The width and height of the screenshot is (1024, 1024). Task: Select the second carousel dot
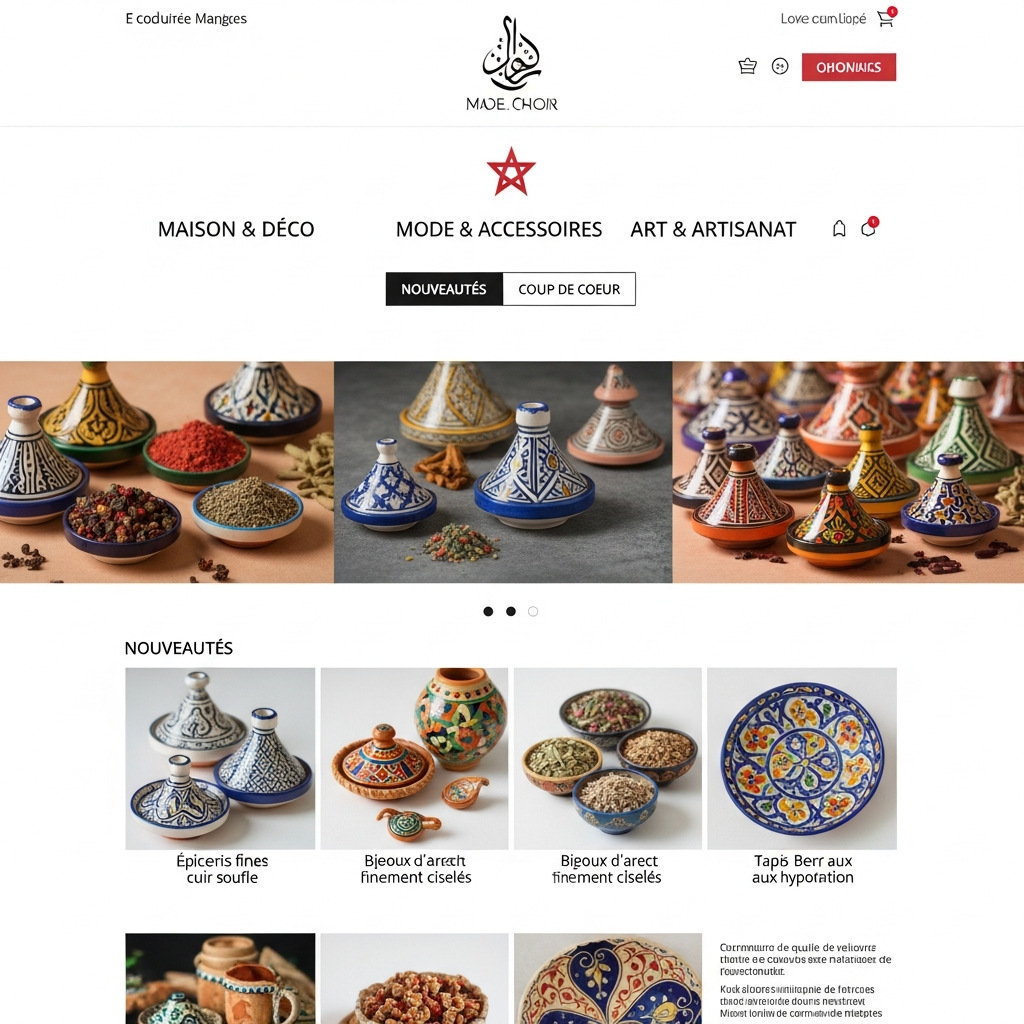click(511, 611)
